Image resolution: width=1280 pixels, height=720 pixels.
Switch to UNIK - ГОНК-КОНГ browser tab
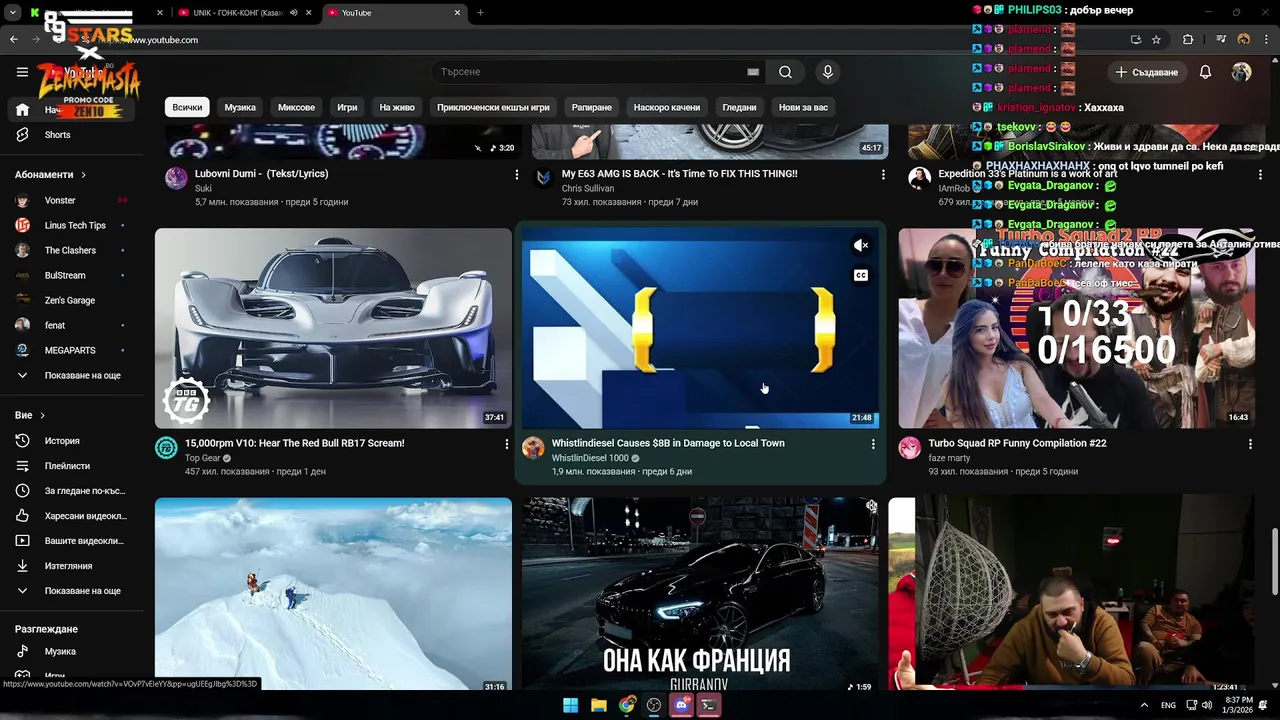245,13
